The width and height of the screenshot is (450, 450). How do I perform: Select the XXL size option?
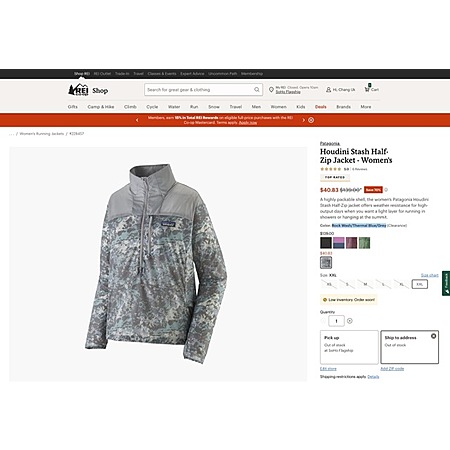point(420,284)
